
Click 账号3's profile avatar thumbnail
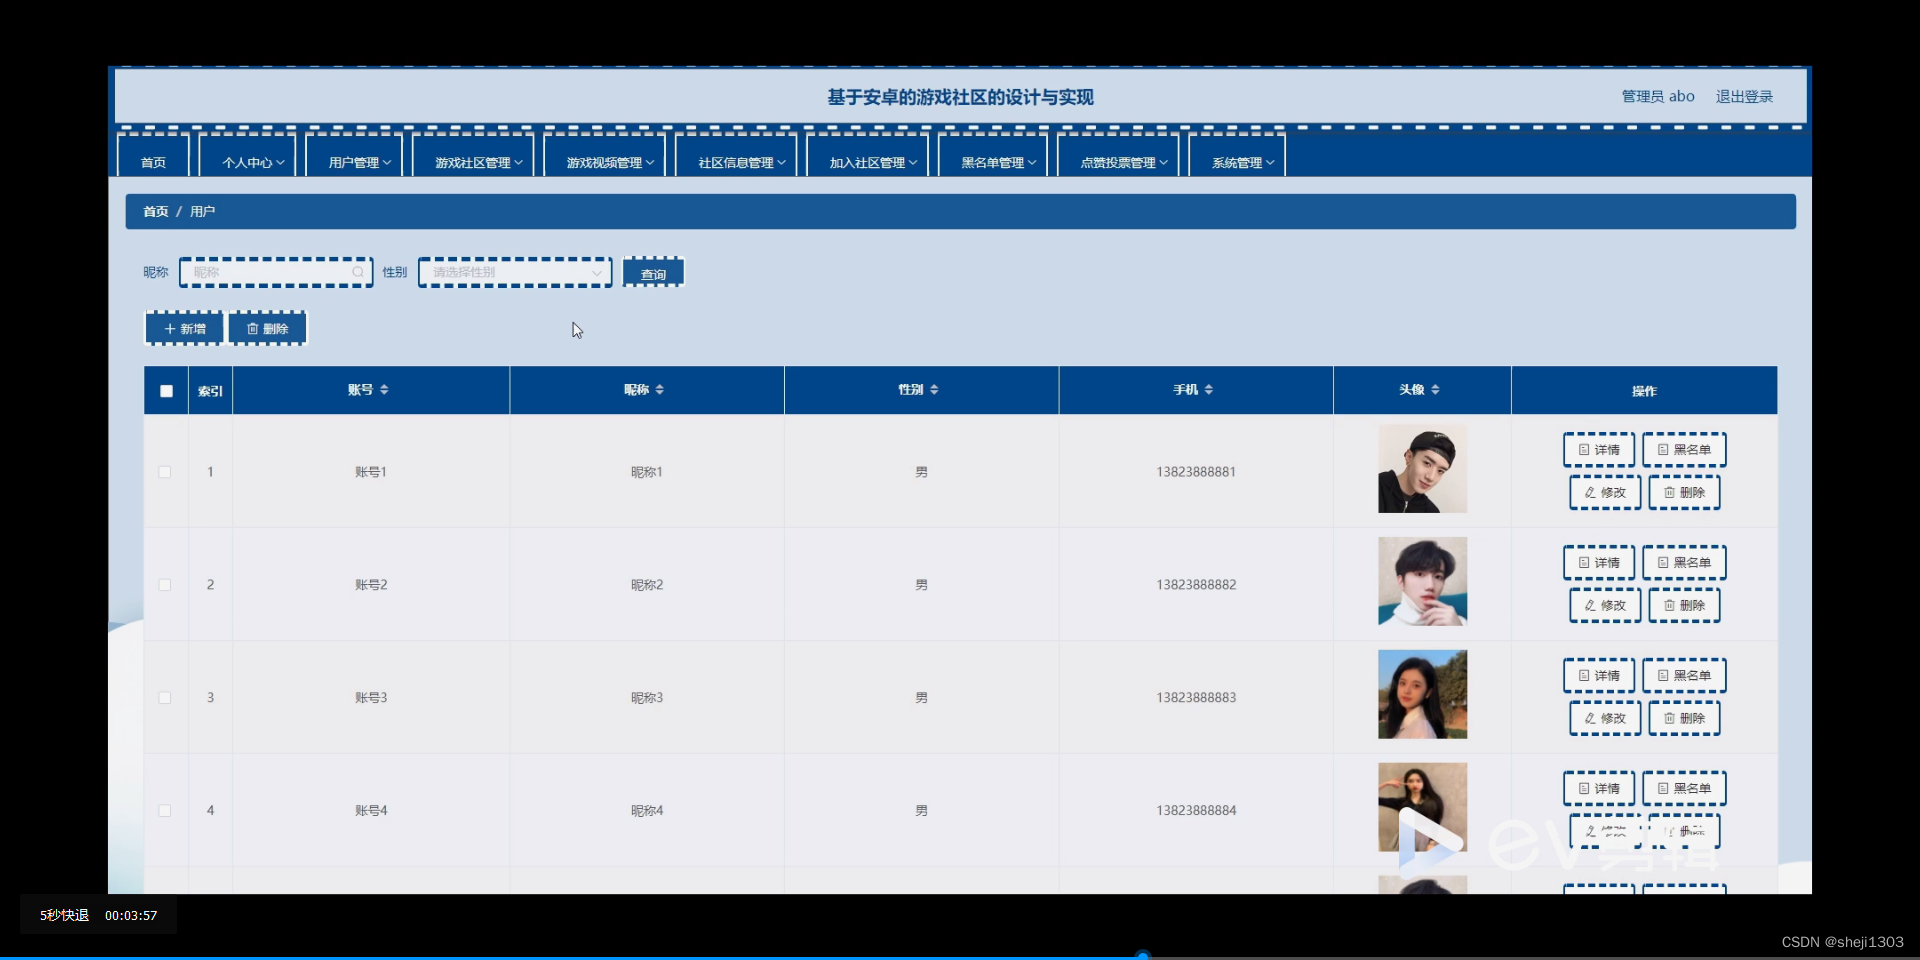(x=1422, y=694)
